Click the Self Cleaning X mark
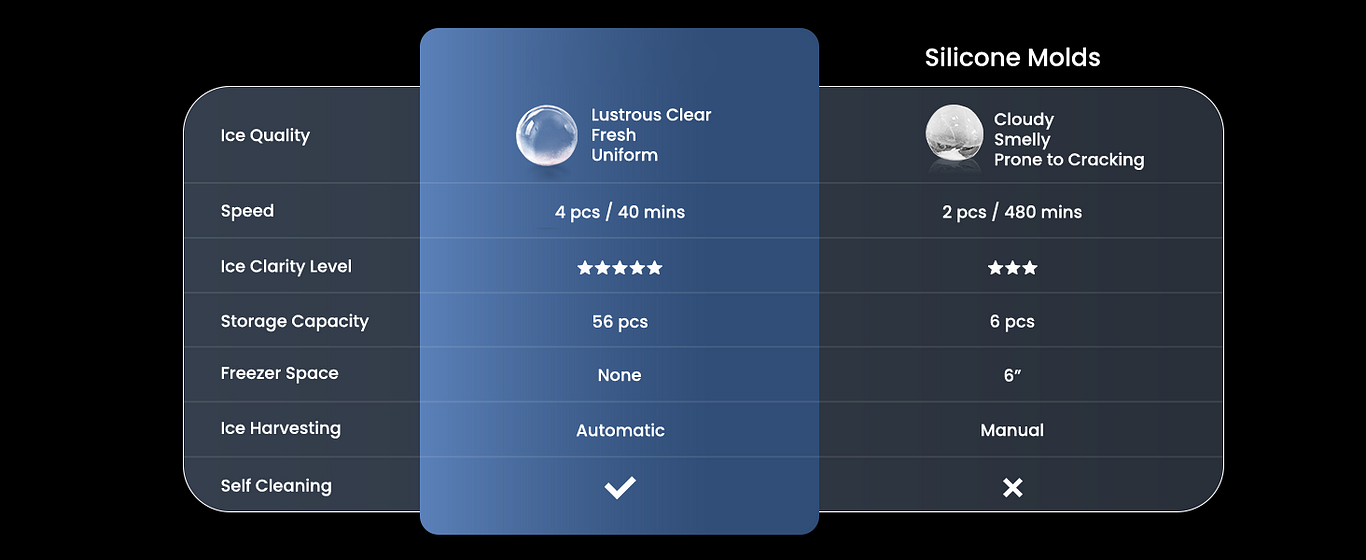 (x=1012, y=488)
